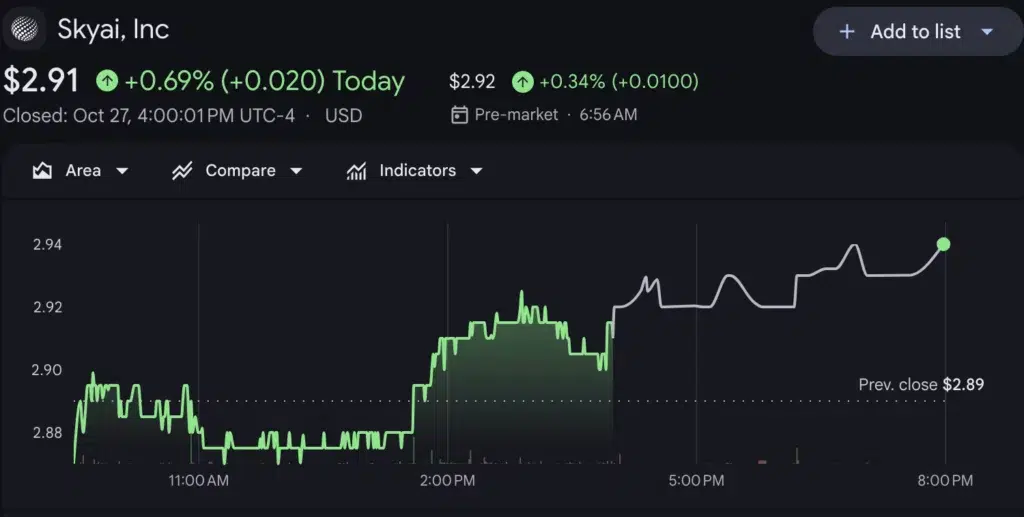Image resolution: width=1024 pixels, height=517 pixels.
Task: Click the Prev. close $2.89 label
Action: [921, 384]
